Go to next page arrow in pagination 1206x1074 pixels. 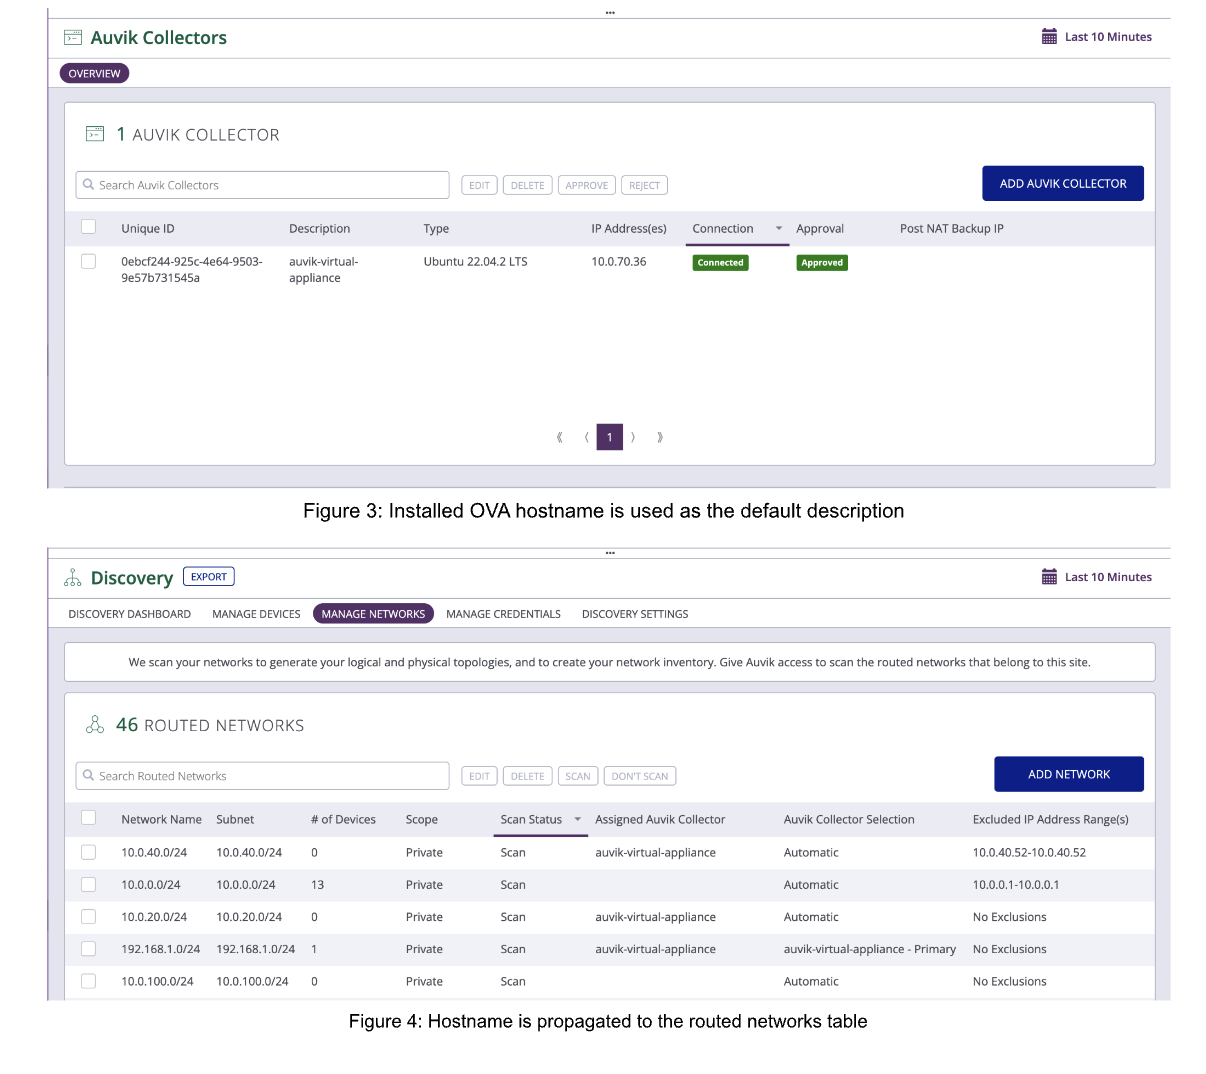(633, 437)
